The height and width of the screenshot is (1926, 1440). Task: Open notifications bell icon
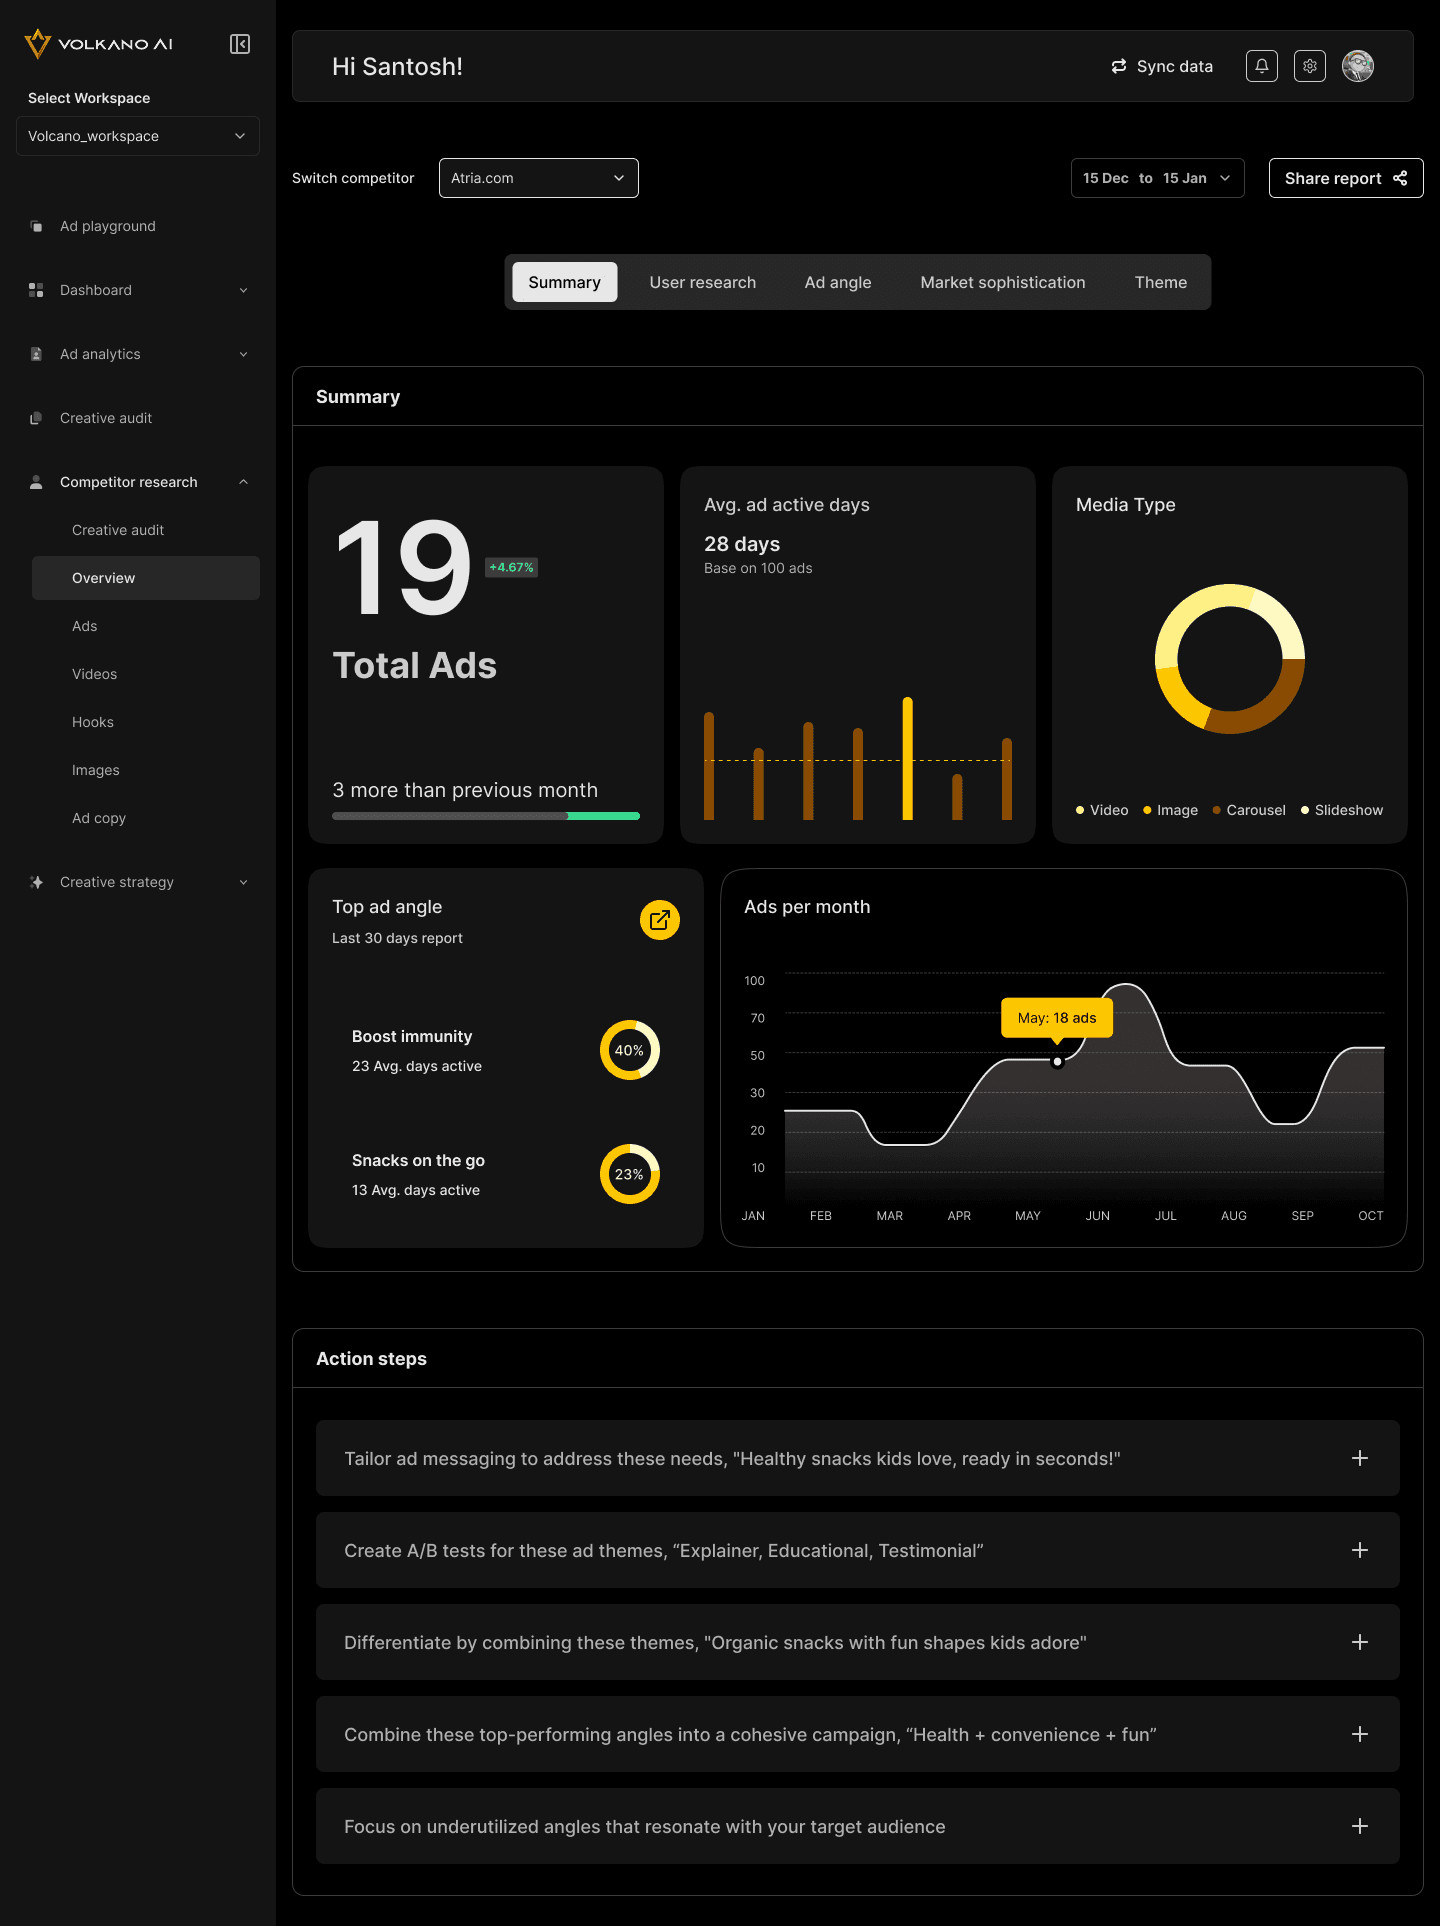pos(1262,66)
